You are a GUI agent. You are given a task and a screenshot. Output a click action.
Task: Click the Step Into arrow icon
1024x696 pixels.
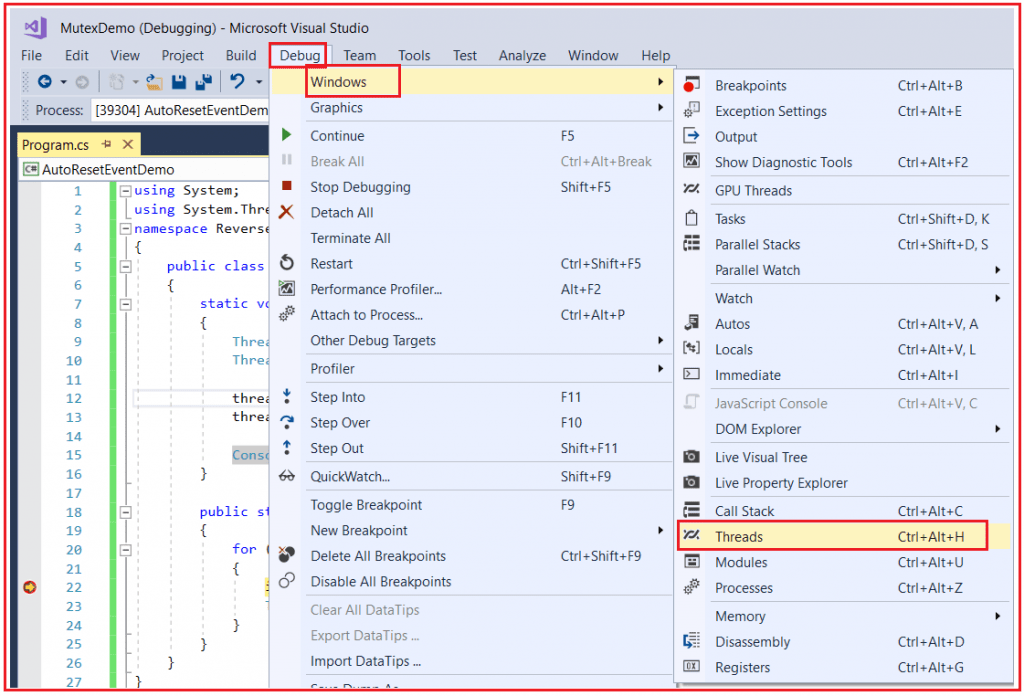coord(287,397)
